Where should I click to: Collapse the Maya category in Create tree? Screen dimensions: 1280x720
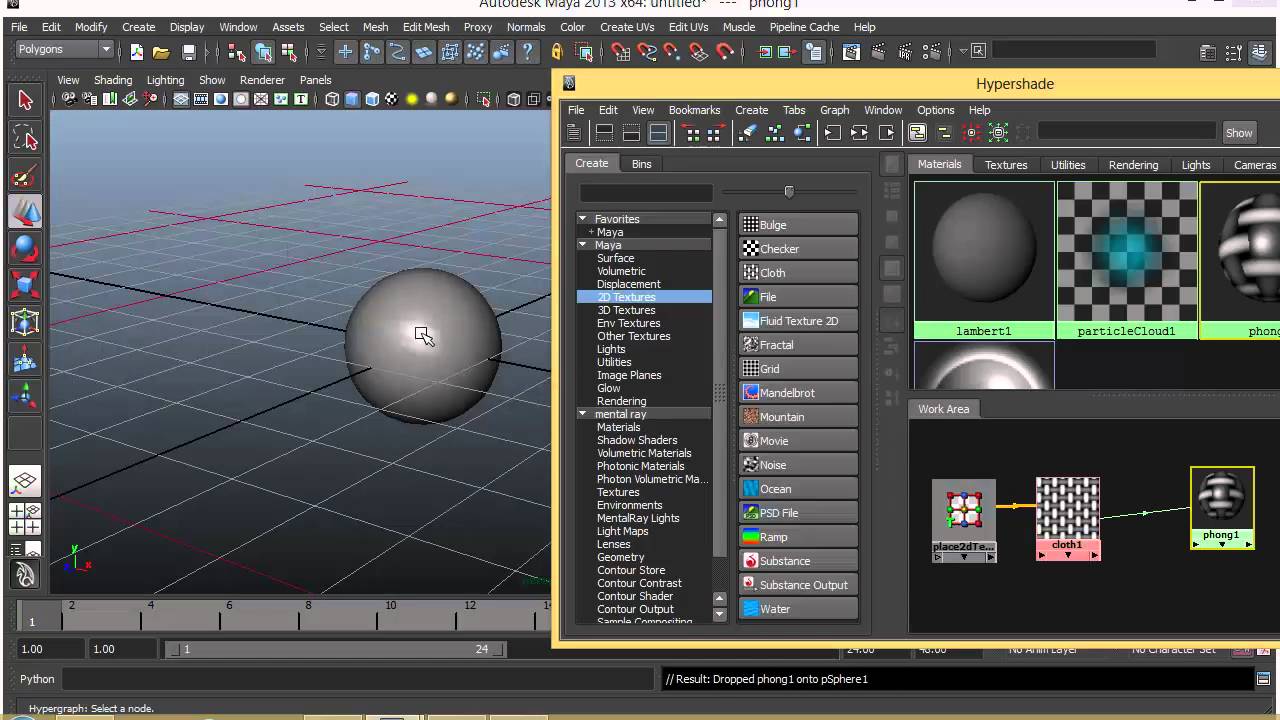coord(583,245)
